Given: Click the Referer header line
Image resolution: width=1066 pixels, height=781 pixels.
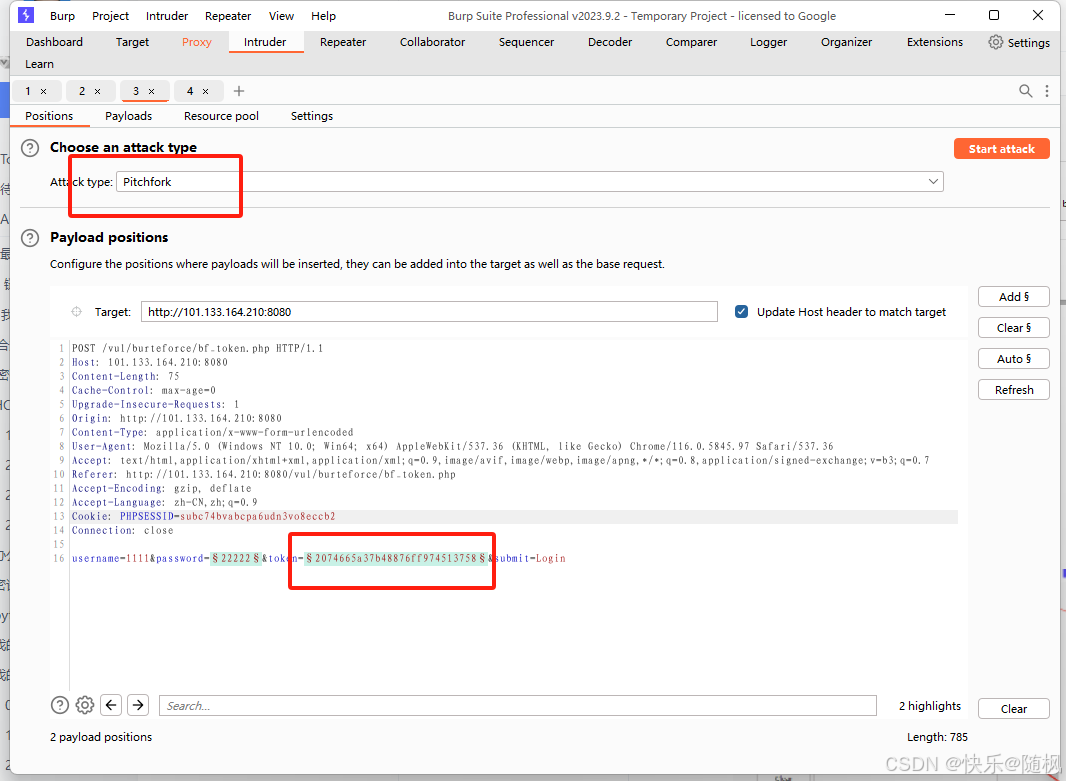Looking at the screenshot, I should pyautogui.click(x=264, y=474).
